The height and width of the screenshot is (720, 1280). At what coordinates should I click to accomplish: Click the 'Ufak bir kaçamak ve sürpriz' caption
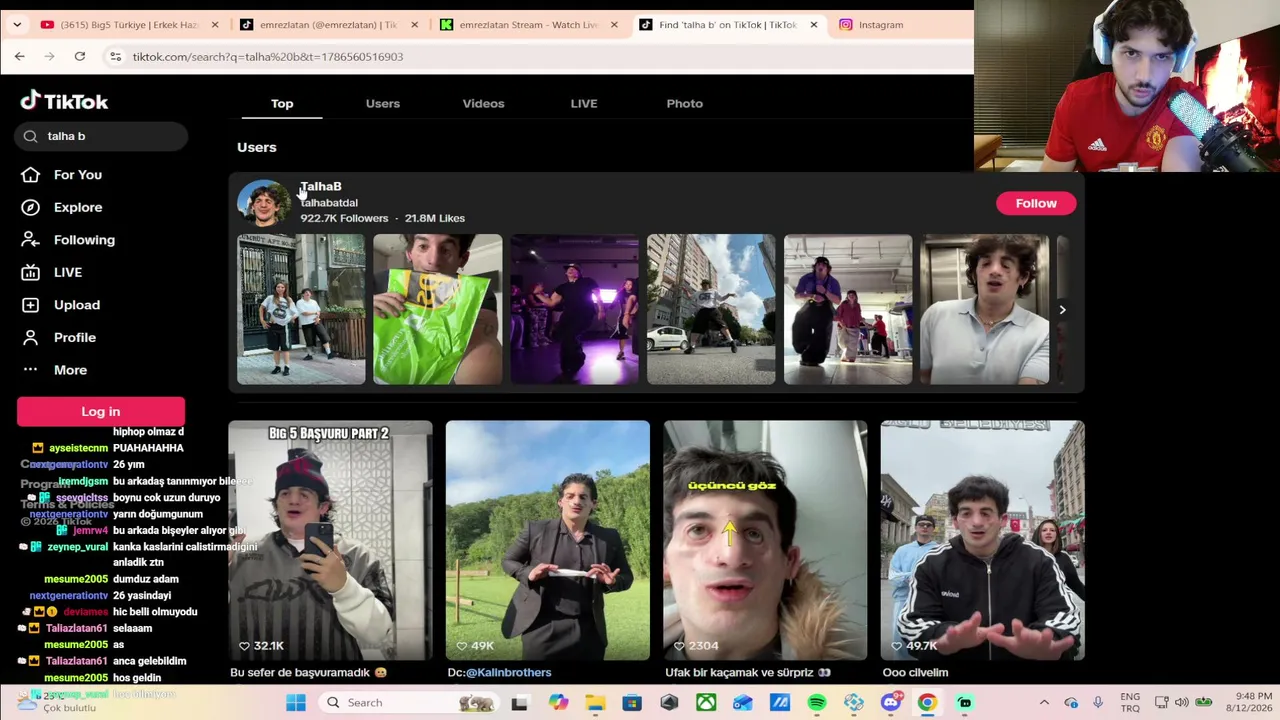click(748, 673)
